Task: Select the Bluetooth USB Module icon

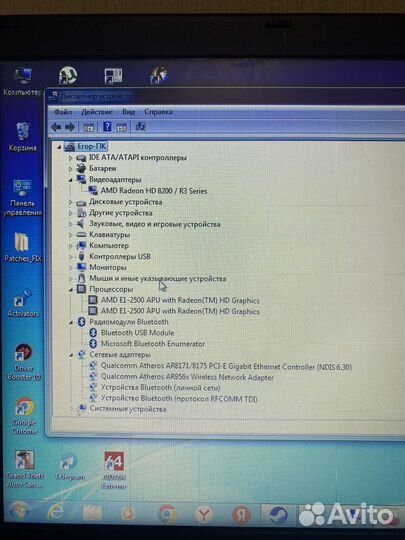Action: (x=93, y=333)
